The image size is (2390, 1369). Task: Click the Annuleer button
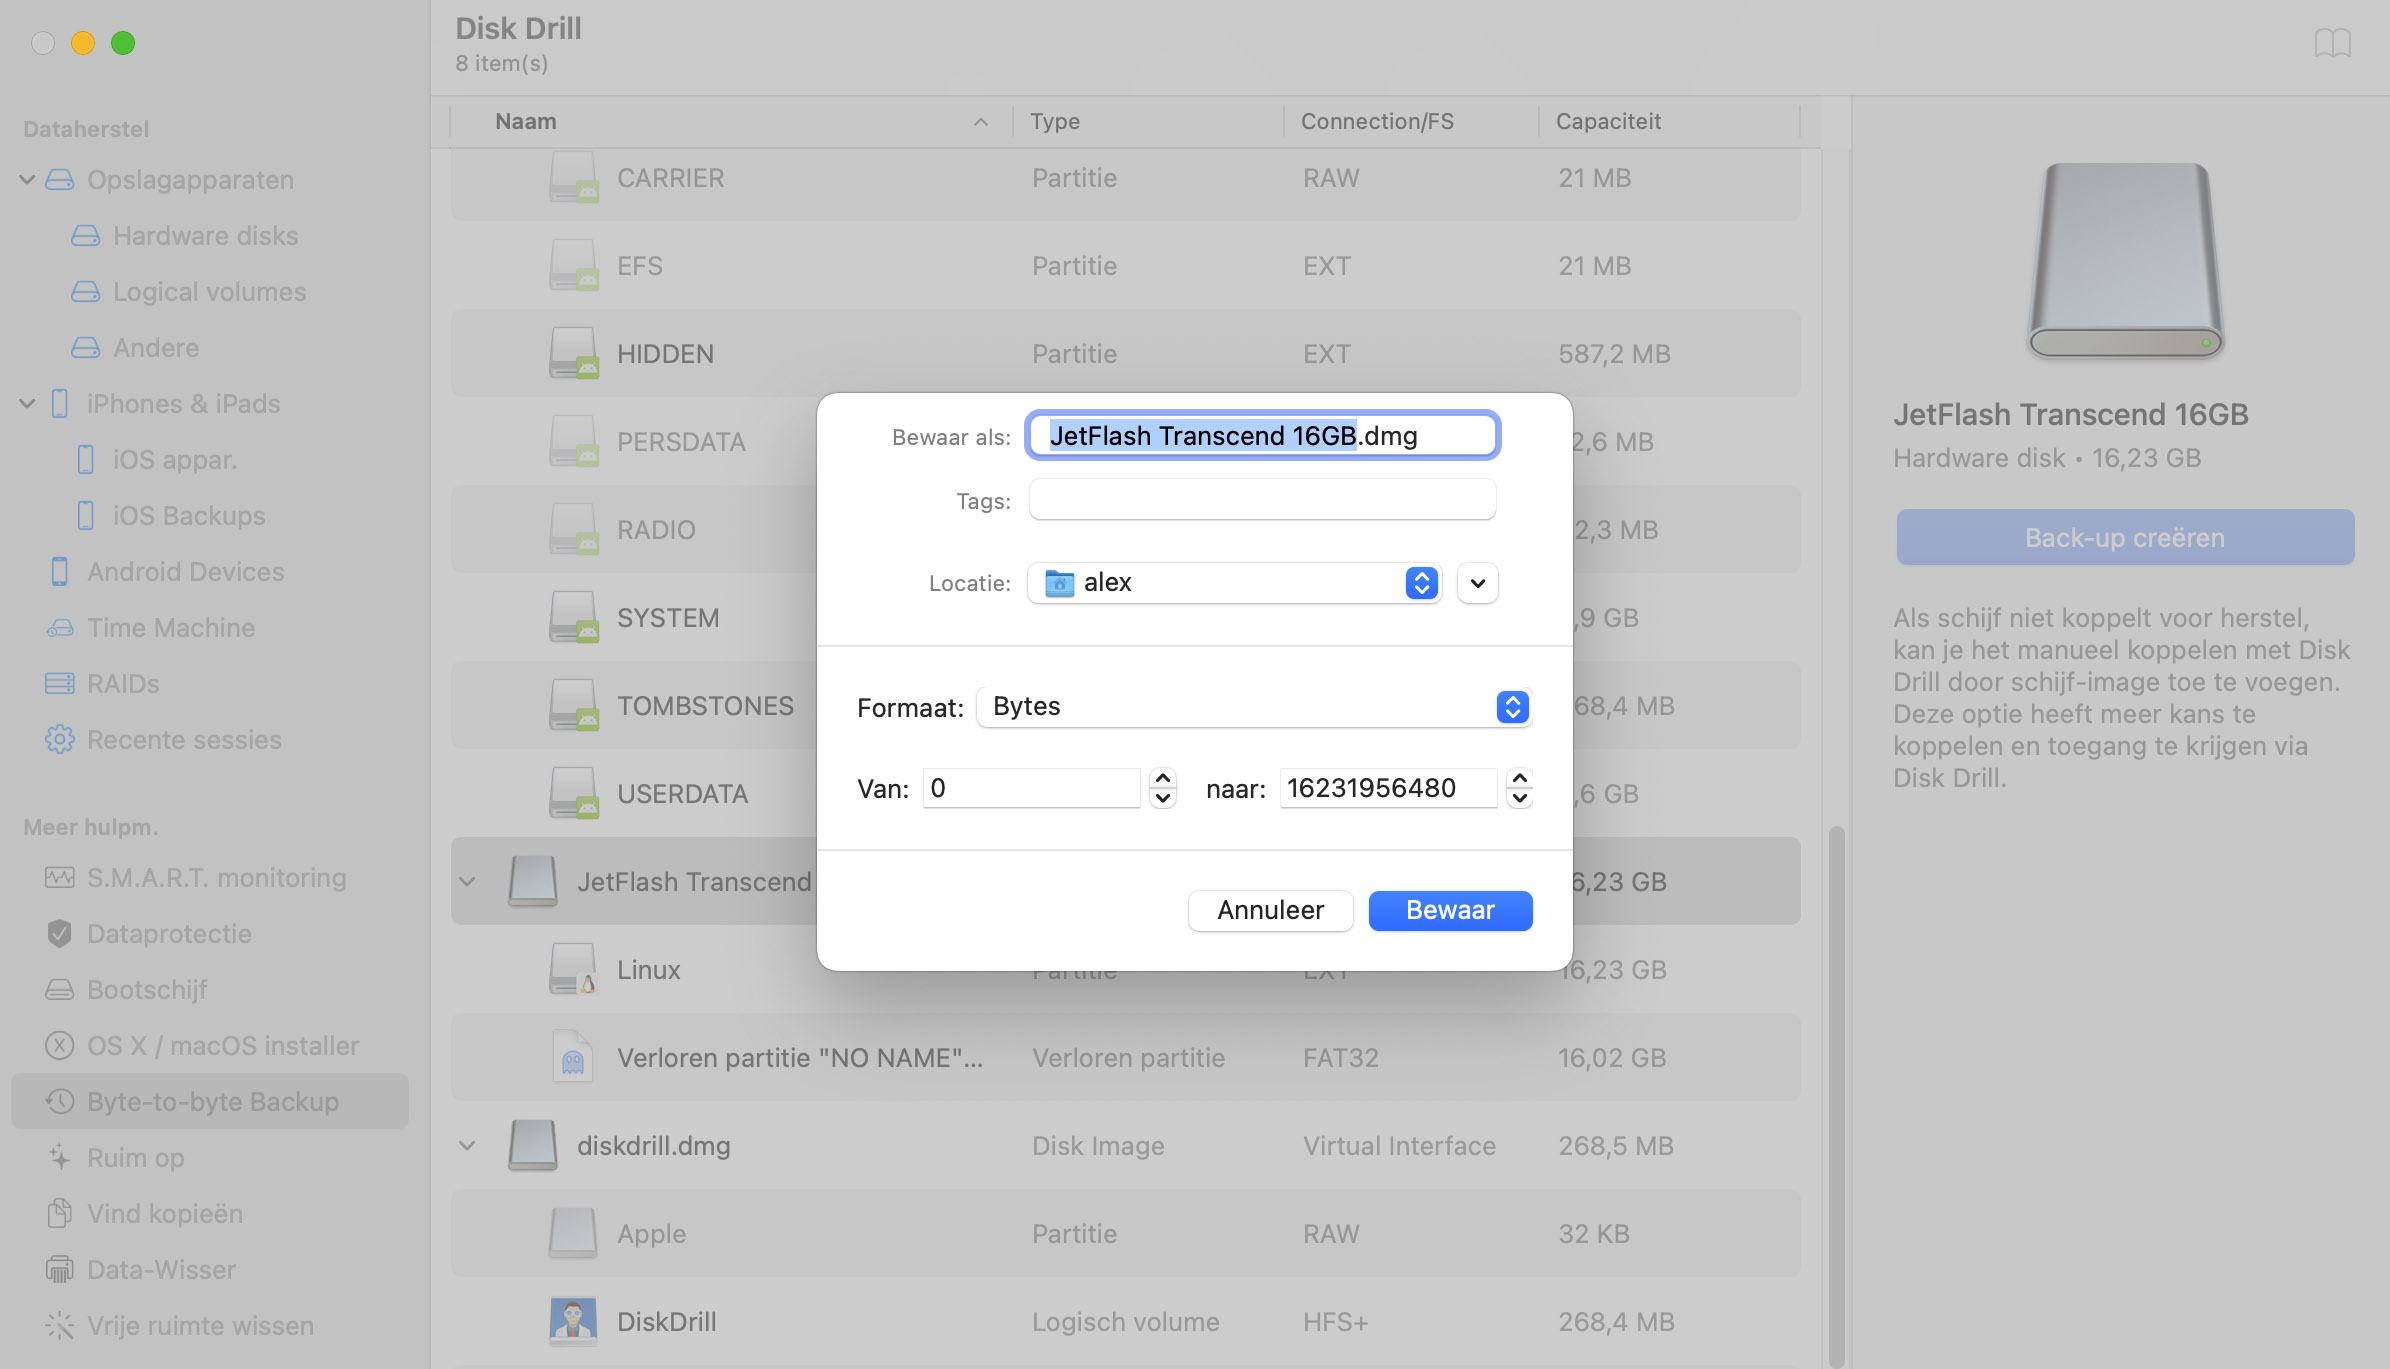1270,911
